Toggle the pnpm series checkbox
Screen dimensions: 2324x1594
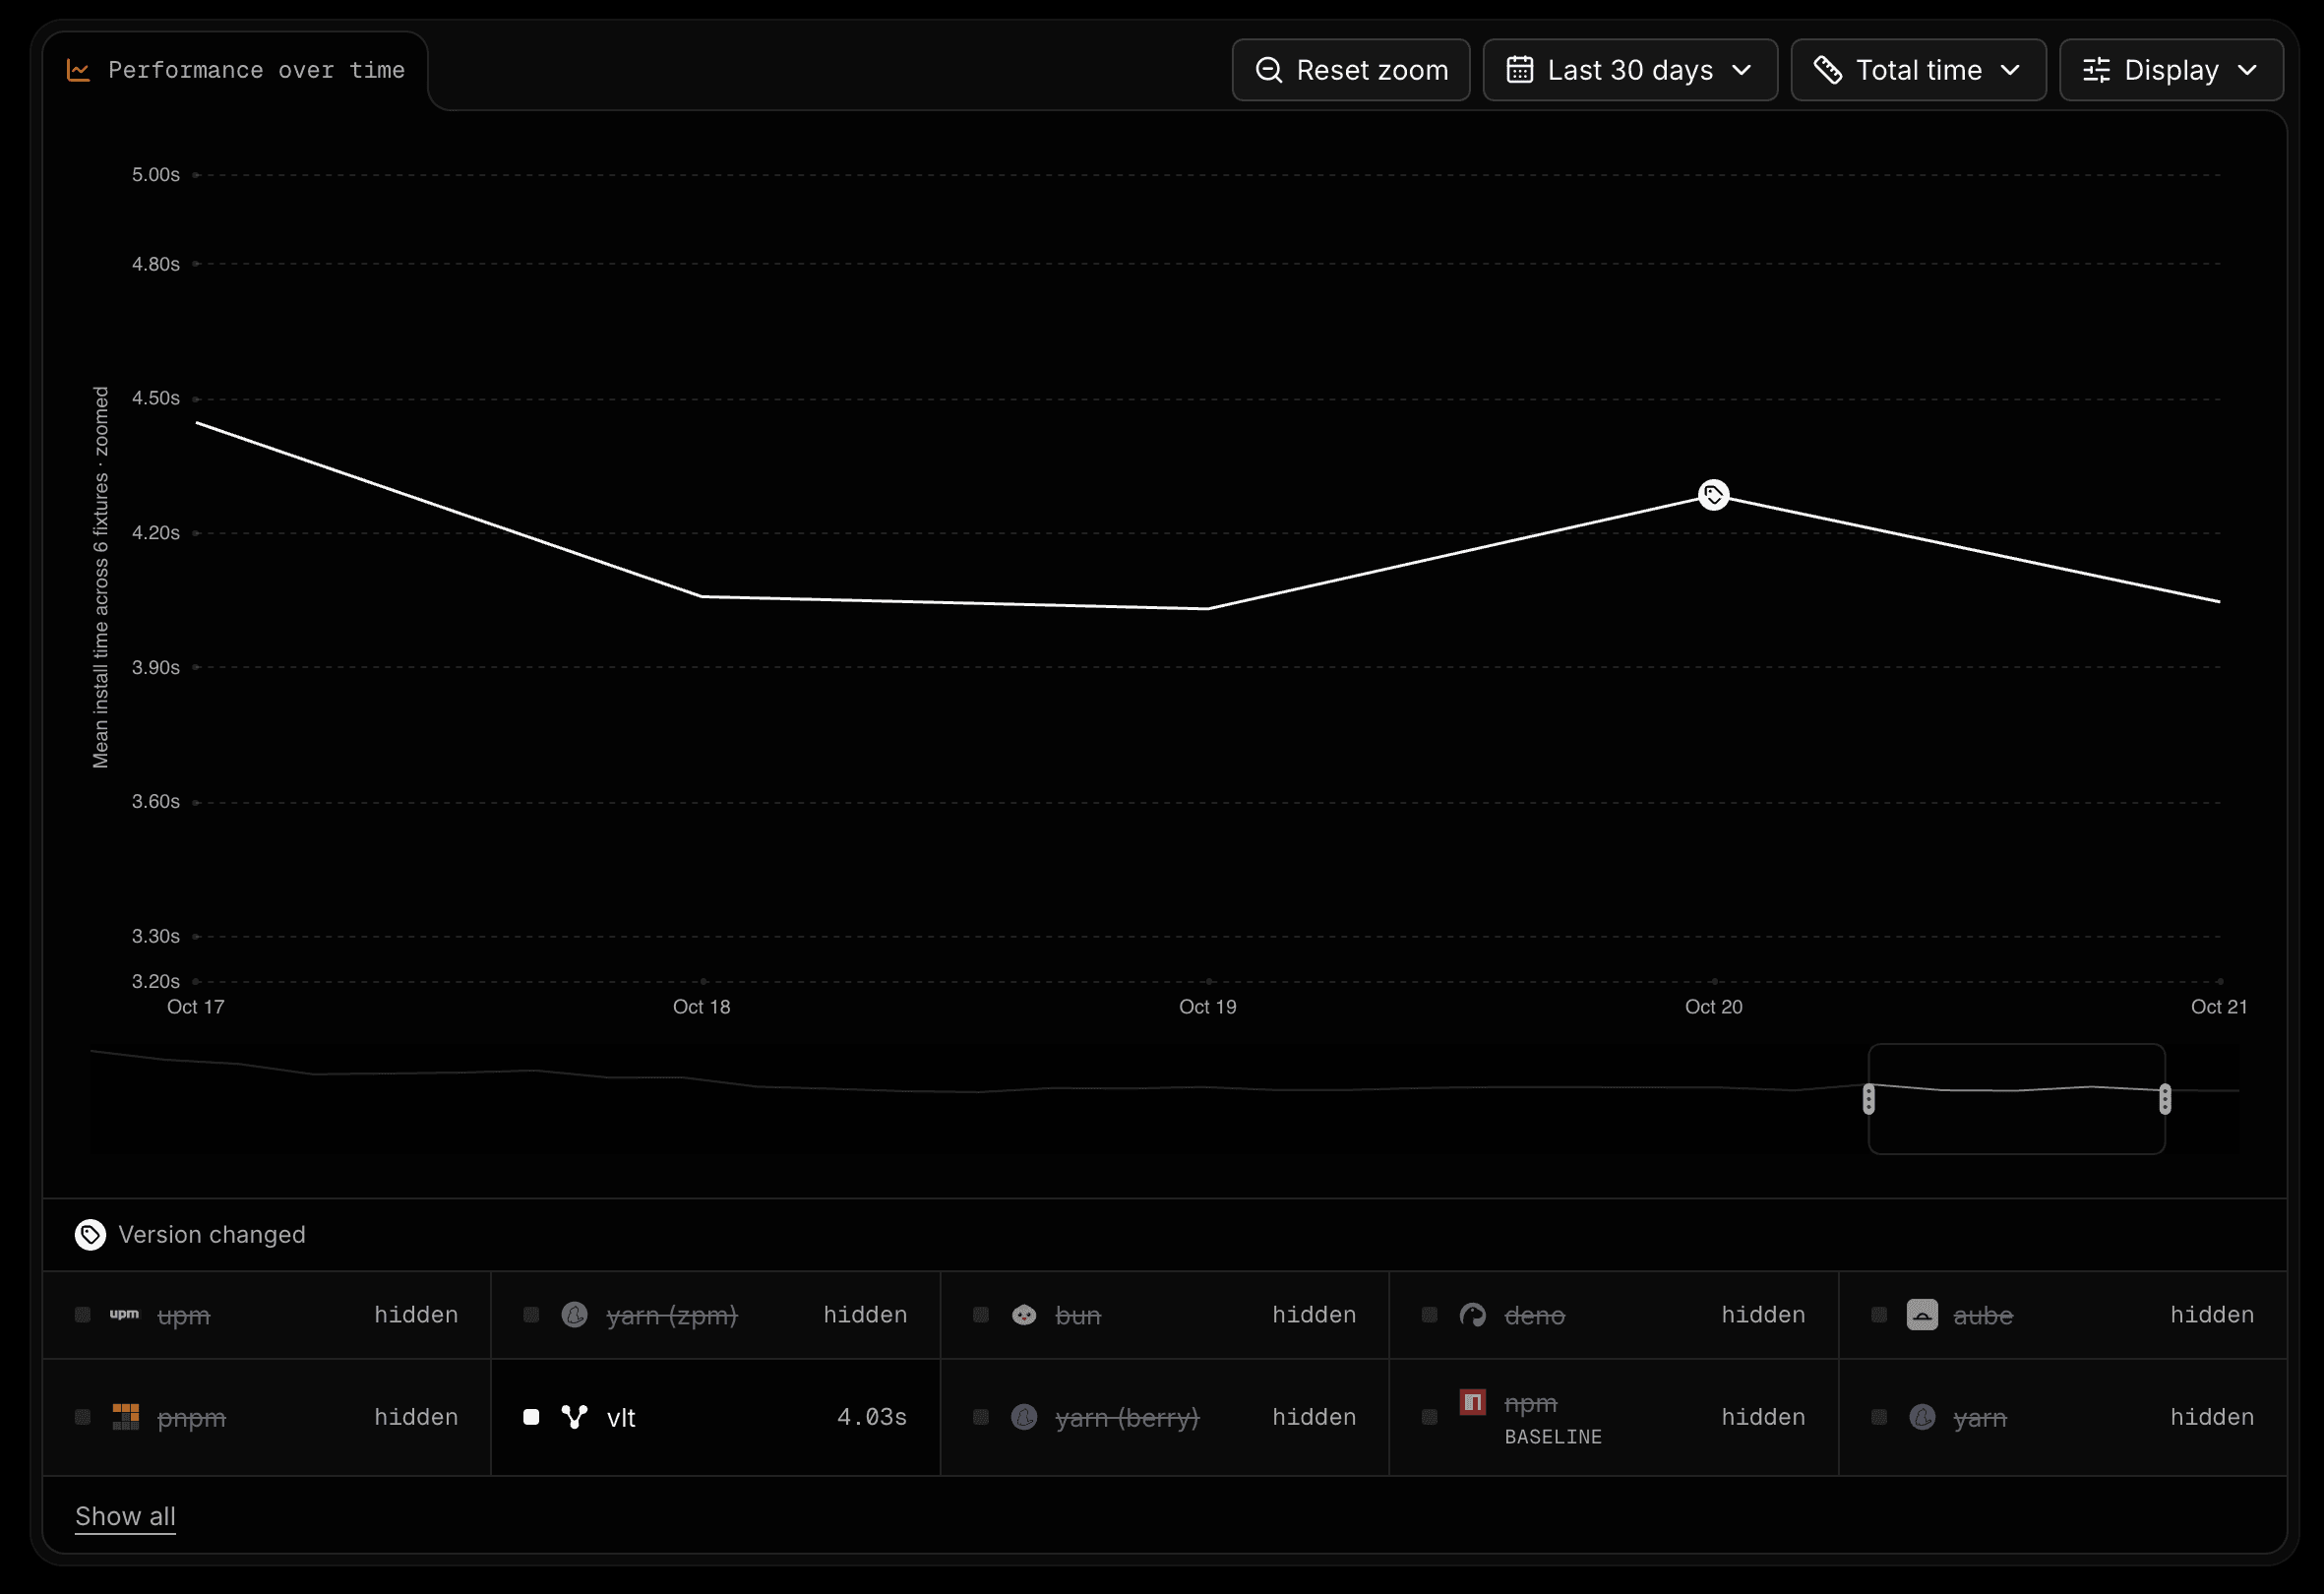tap(83, 1417)
